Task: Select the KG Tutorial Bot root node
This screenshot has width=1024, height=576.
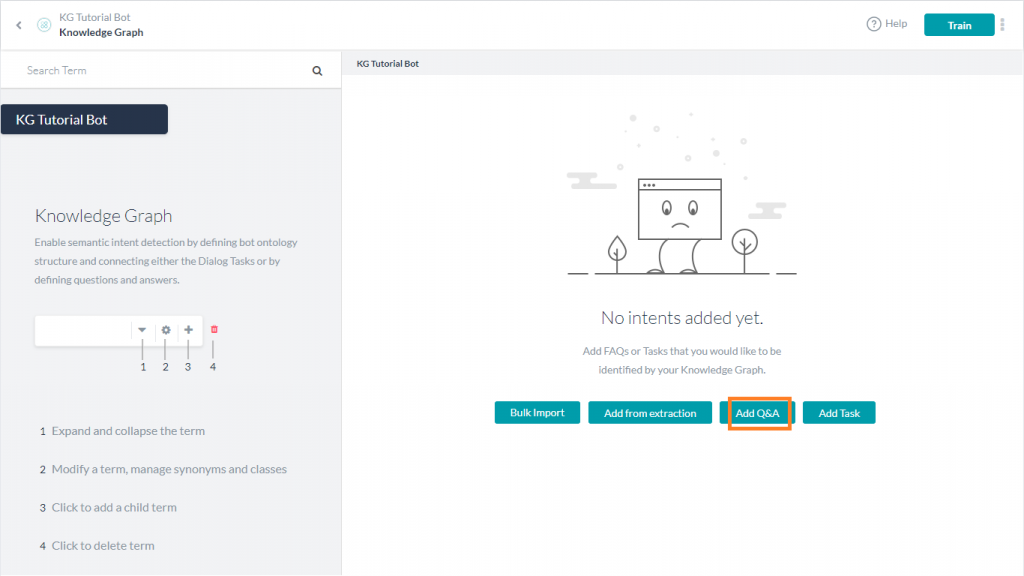Action: (84, 118)
